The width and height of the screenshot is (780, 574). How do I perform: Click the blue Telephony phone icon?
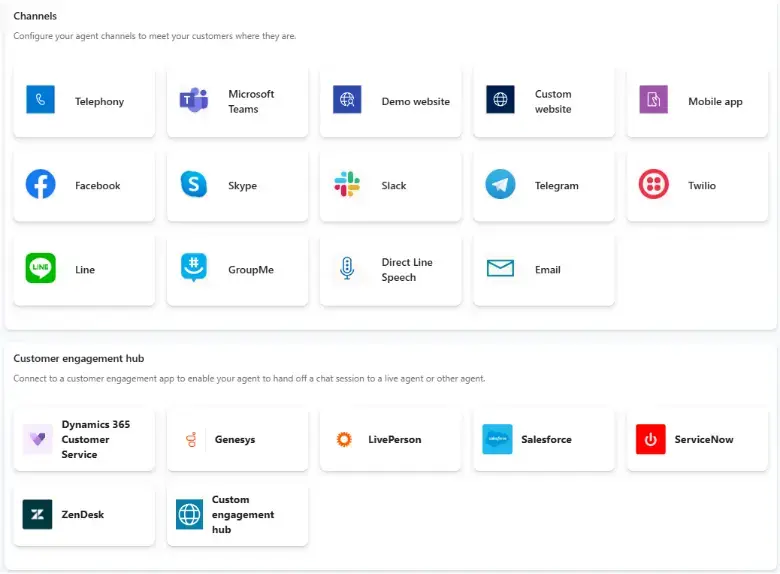[x=40, y=99]
